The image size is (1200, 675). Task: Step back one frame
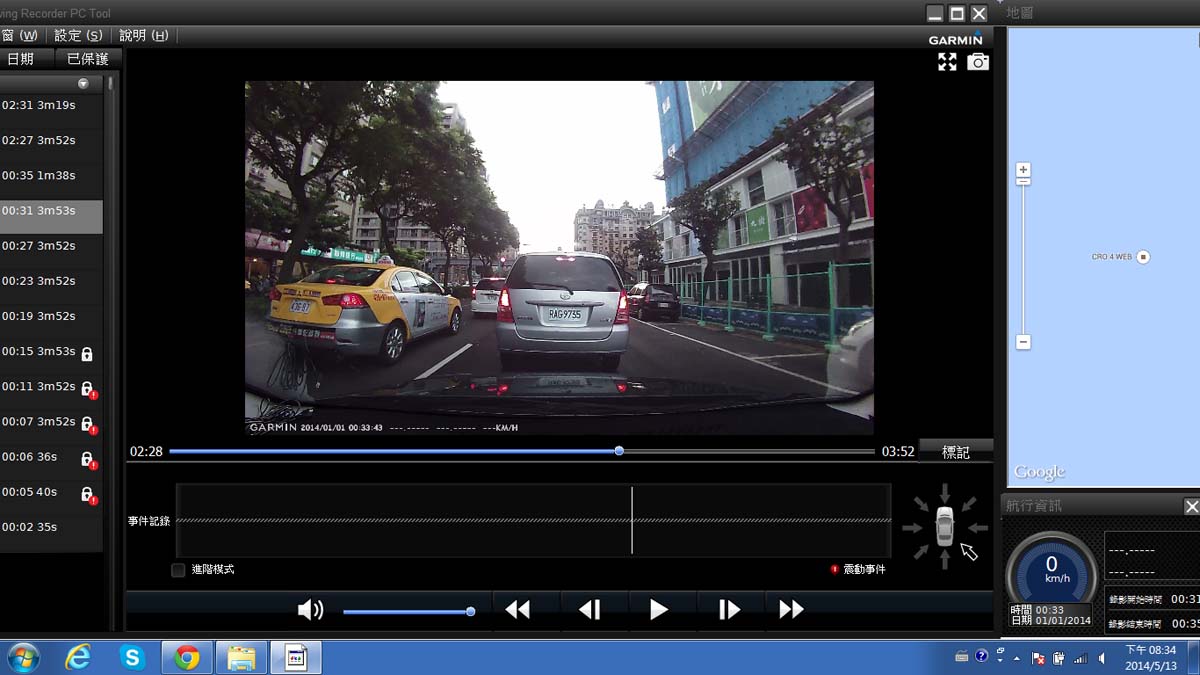tap(590, 610)
